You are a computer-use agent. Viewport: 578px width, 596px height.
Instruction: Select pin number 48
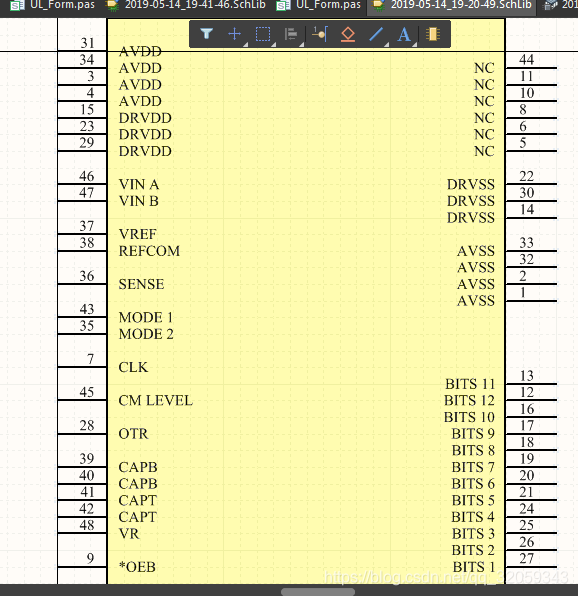[87, 525]
